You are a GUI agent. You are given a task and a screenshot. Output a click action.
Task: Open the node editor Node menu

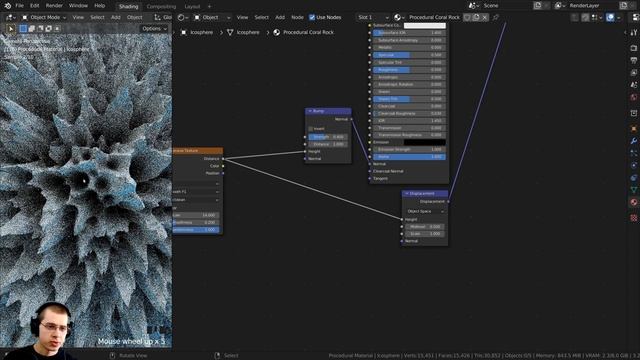297,17
